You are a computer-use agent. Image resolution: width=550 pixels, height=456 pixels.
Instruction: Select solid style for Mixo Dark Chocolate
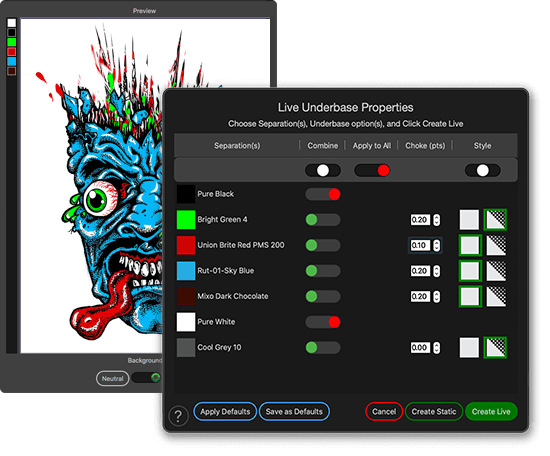(x=470, y=296)
